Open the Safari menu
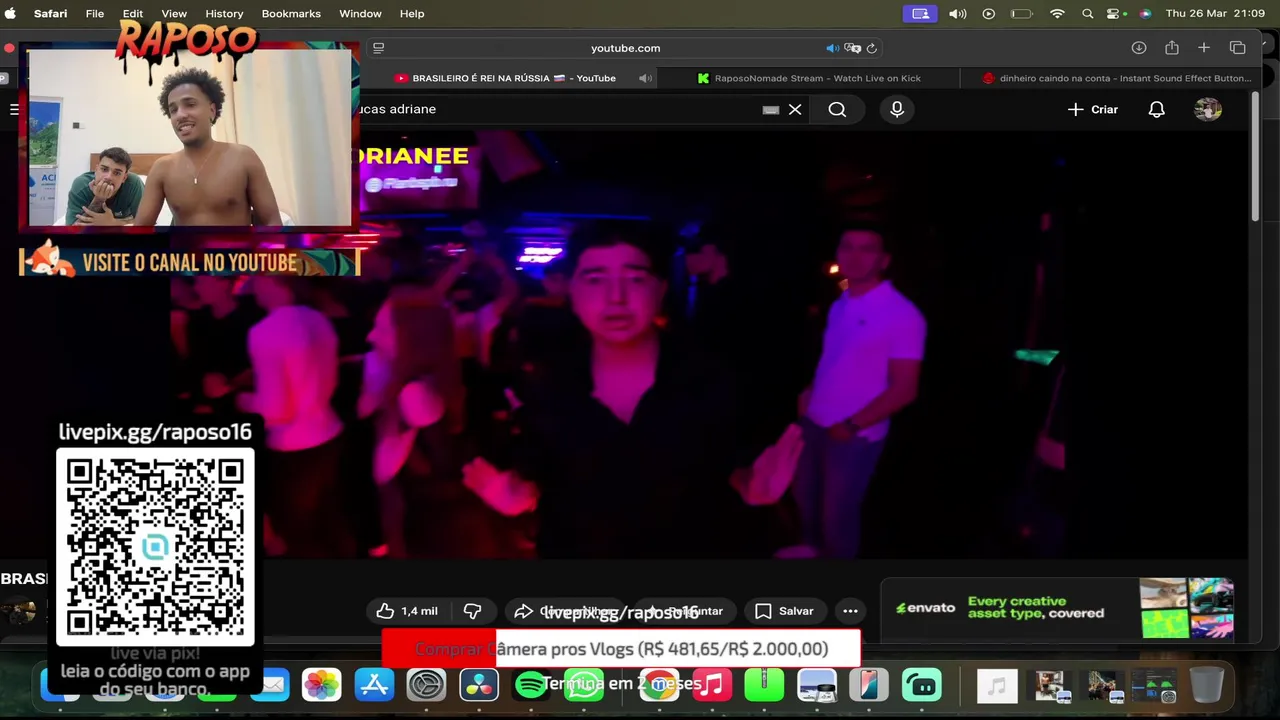Screen dimensions: 1280x720 tap(51, 13)
